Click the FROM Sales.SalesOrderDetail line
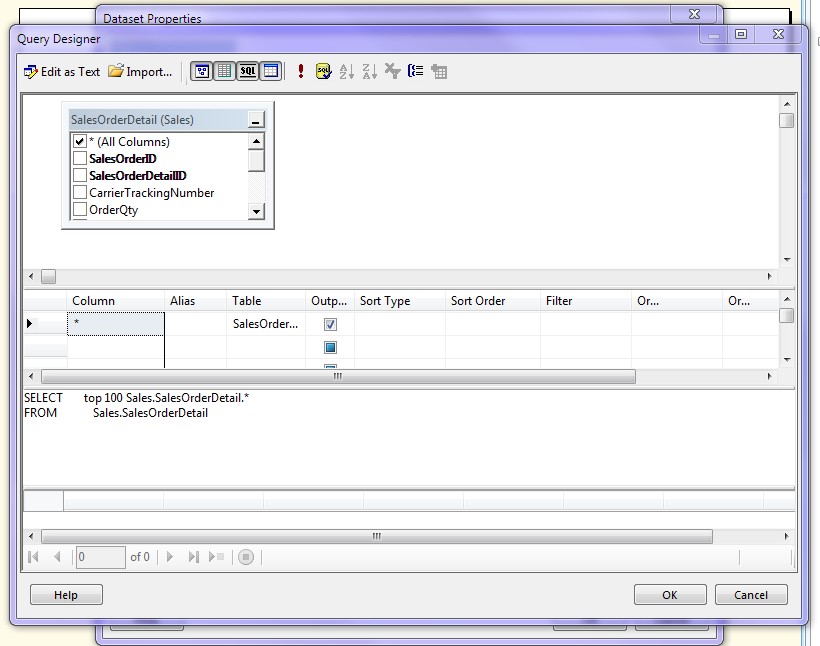The width and height of the screenshot is (820, 646). tap(116, 413)
